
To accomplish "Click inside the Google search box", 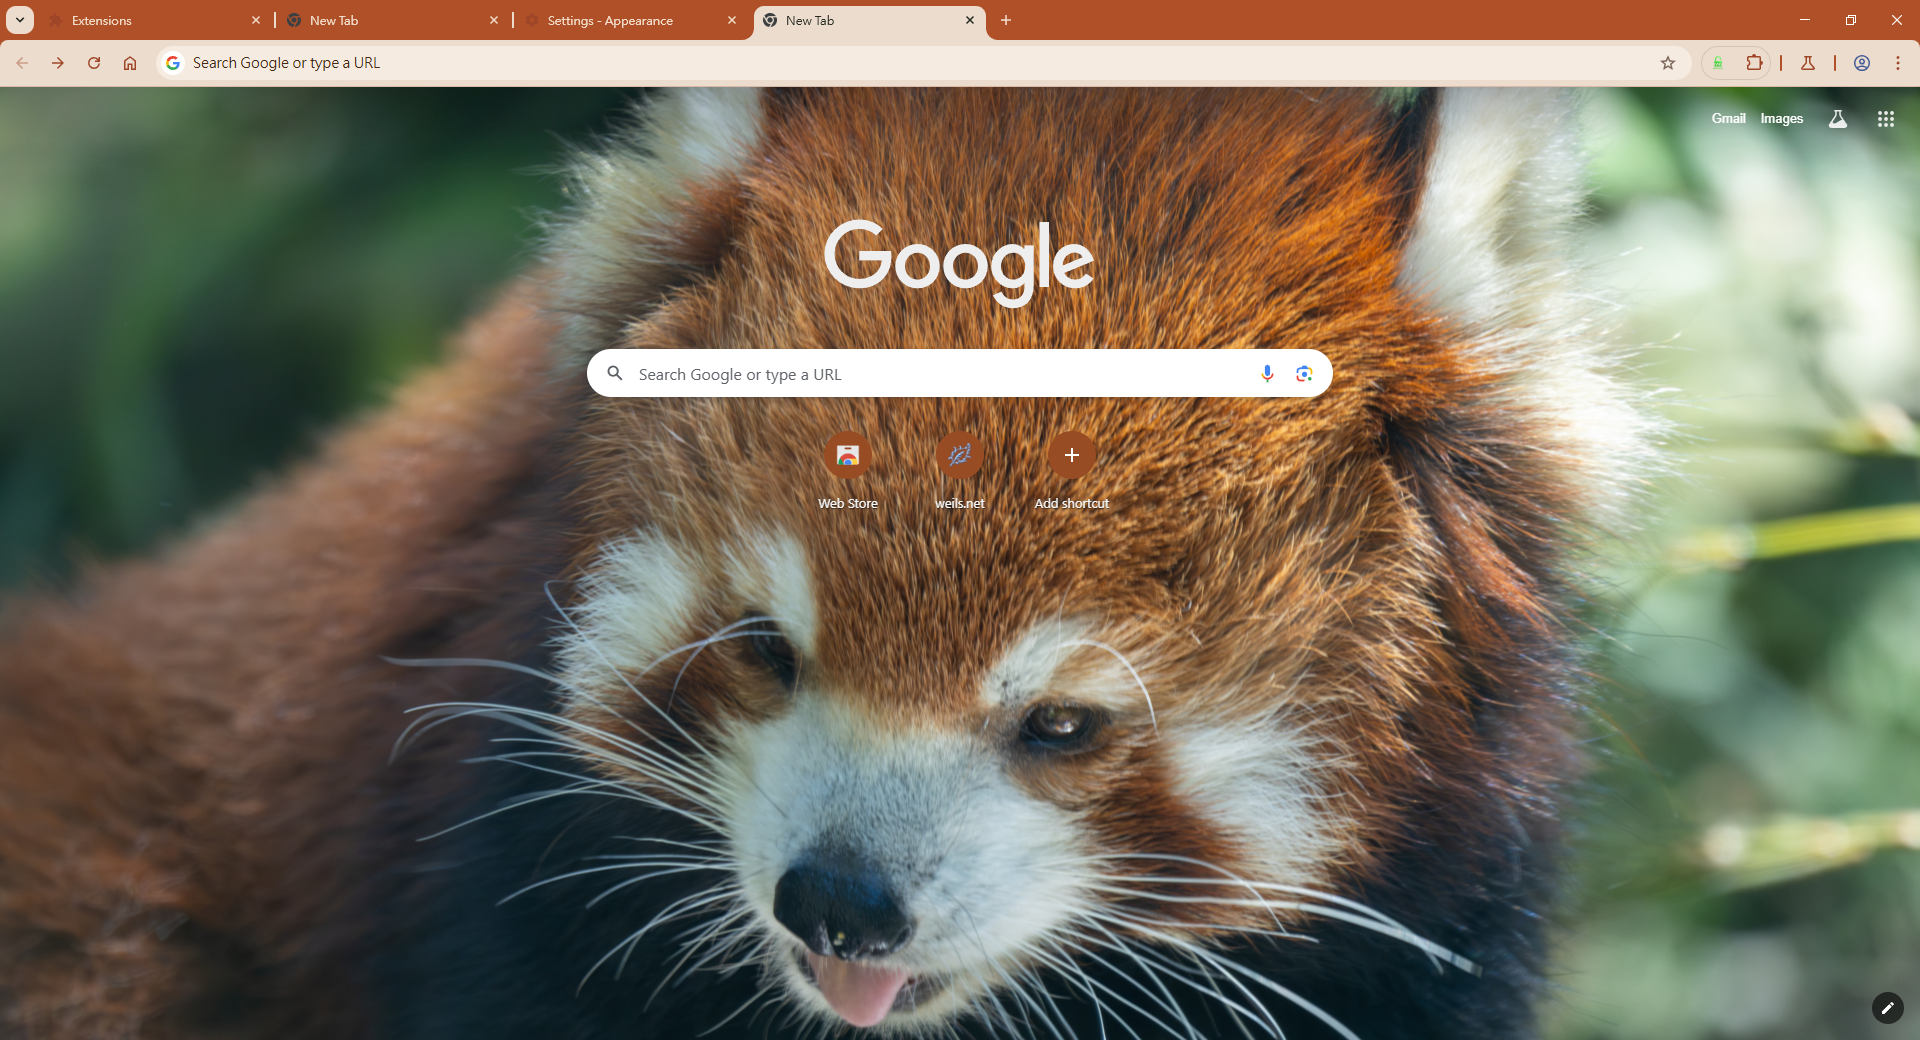I will coord(930,373).
